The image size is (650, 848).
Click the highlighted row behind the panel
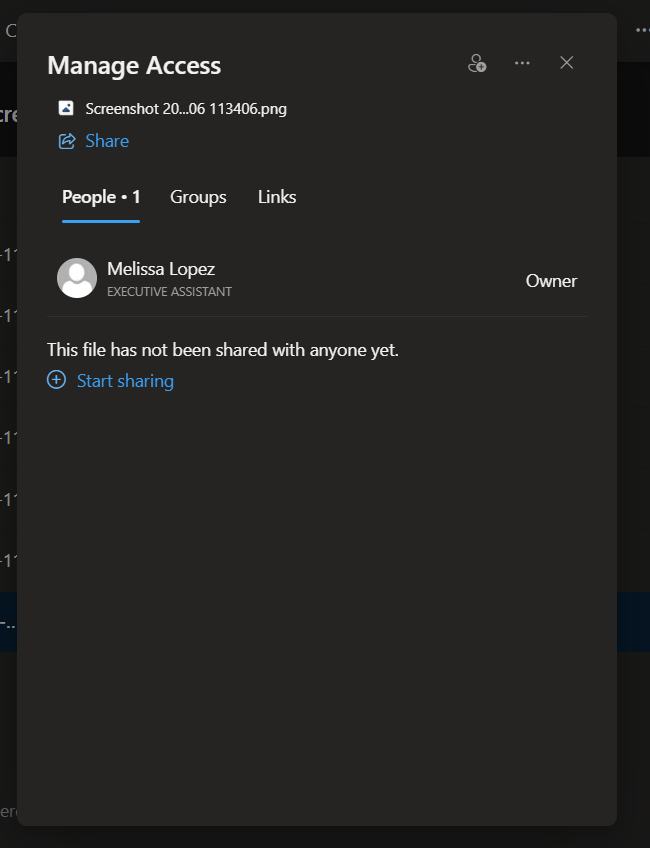click(633, 622)
